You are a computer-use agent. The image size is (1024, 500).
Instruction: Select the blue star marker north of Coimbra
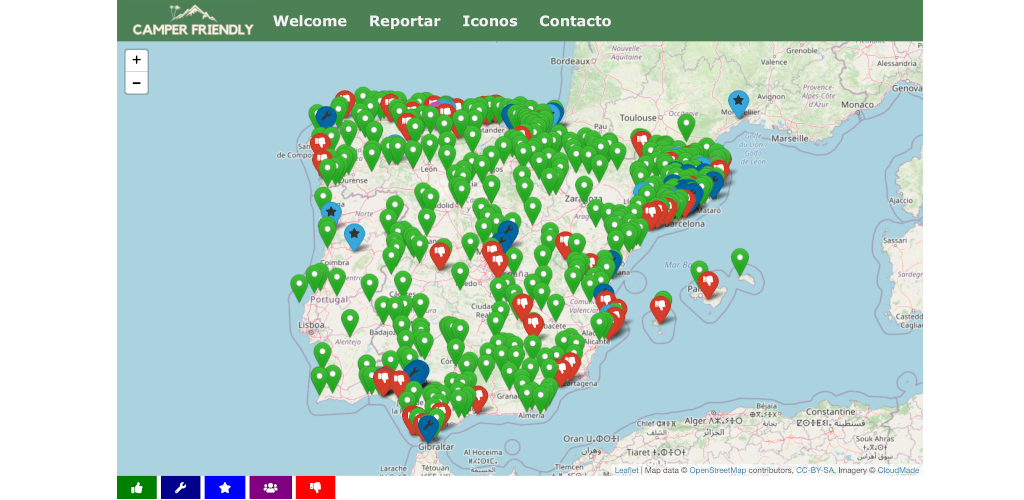point(354,236)
